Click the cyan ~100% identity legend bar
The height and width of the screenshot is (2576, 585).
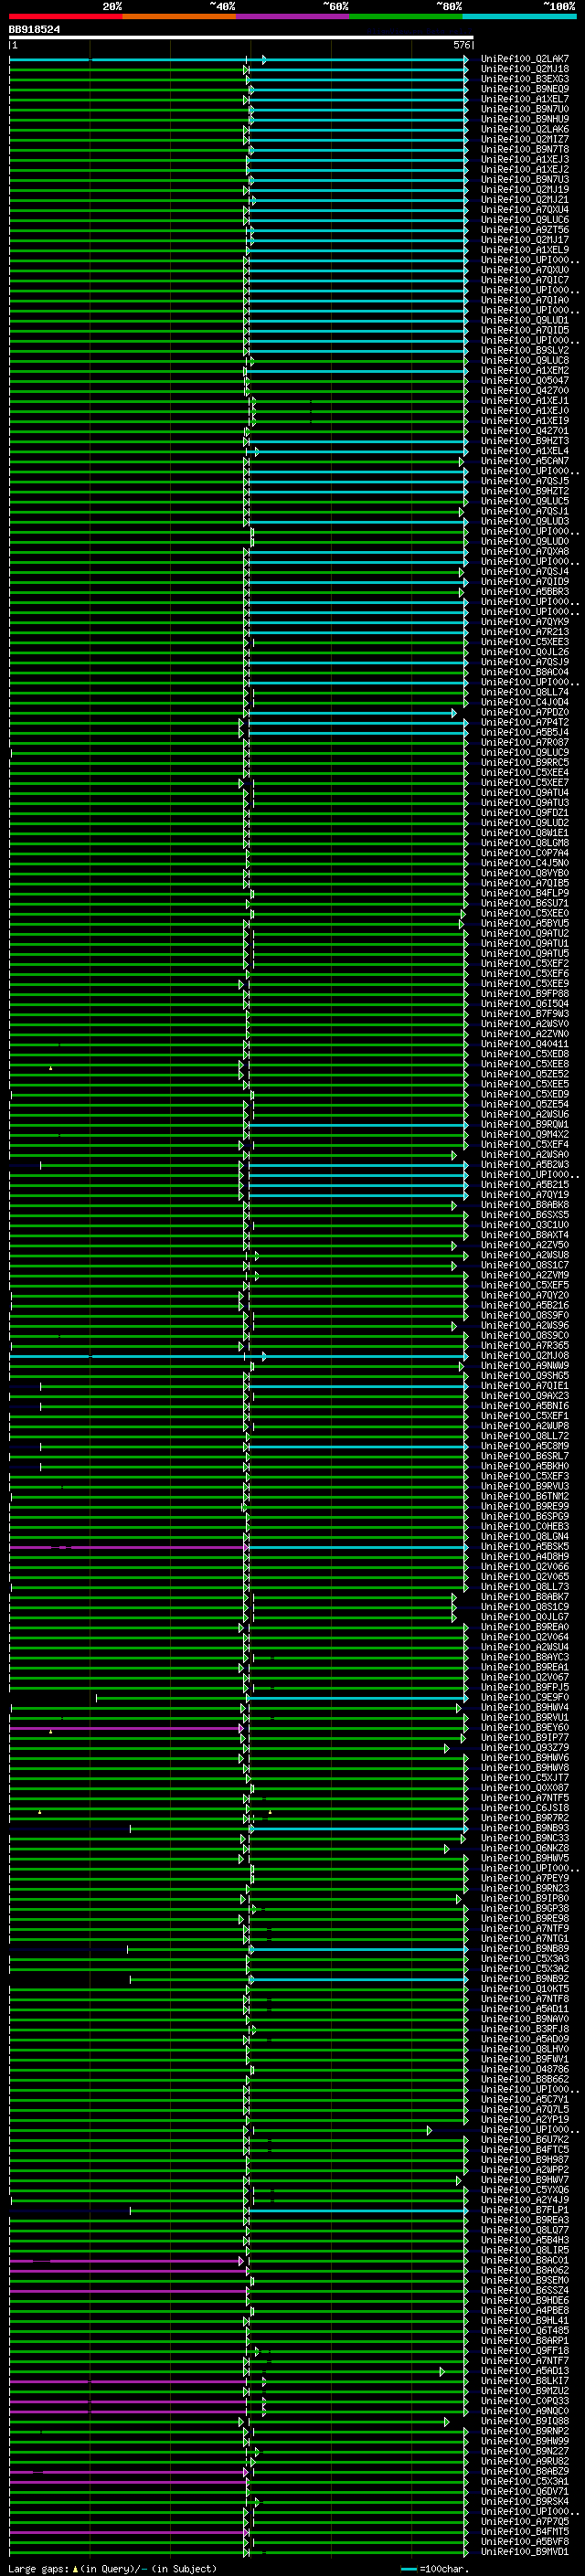[519, 16]
